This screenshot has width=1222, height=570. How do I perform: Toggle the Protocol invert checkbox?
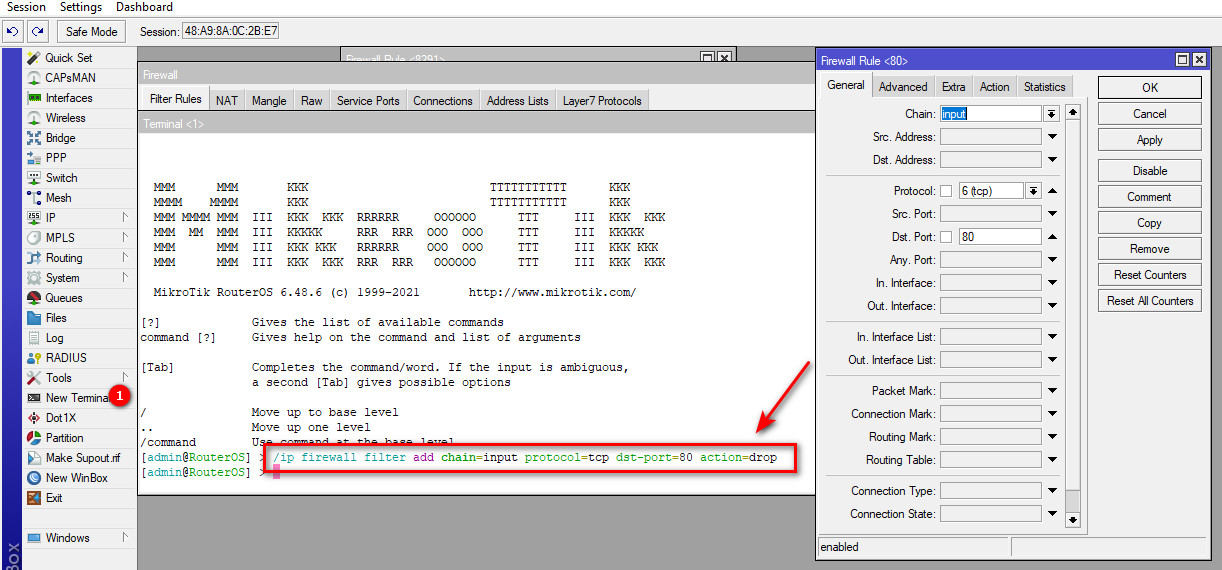[946, 191]
